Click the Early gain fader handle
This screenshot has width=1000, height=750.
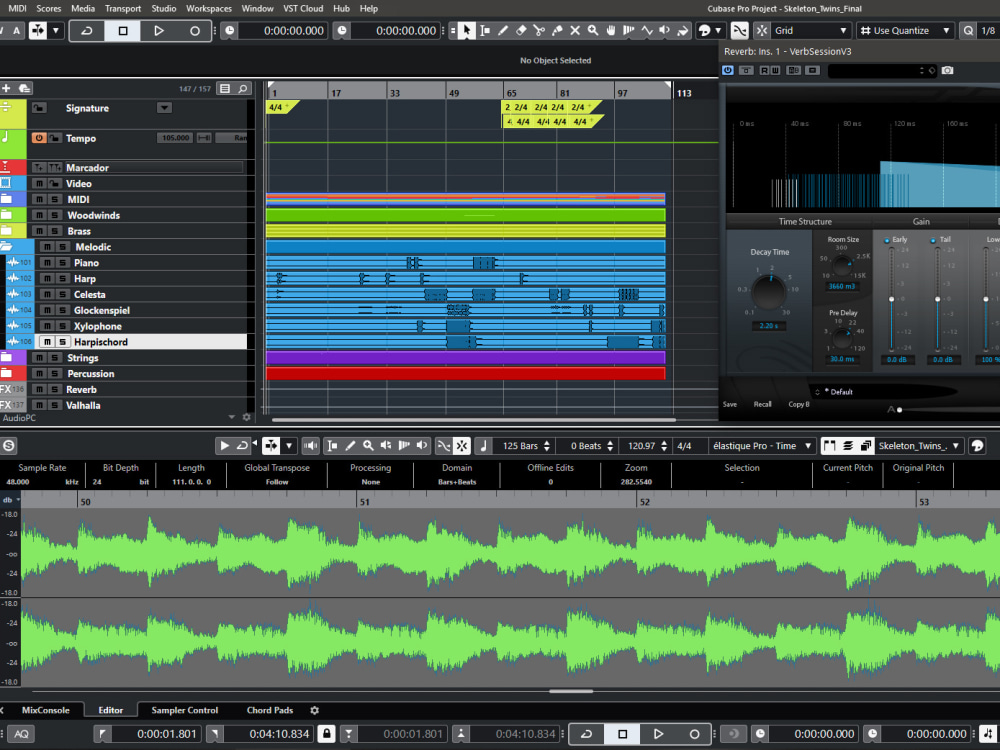coord(892,299)
